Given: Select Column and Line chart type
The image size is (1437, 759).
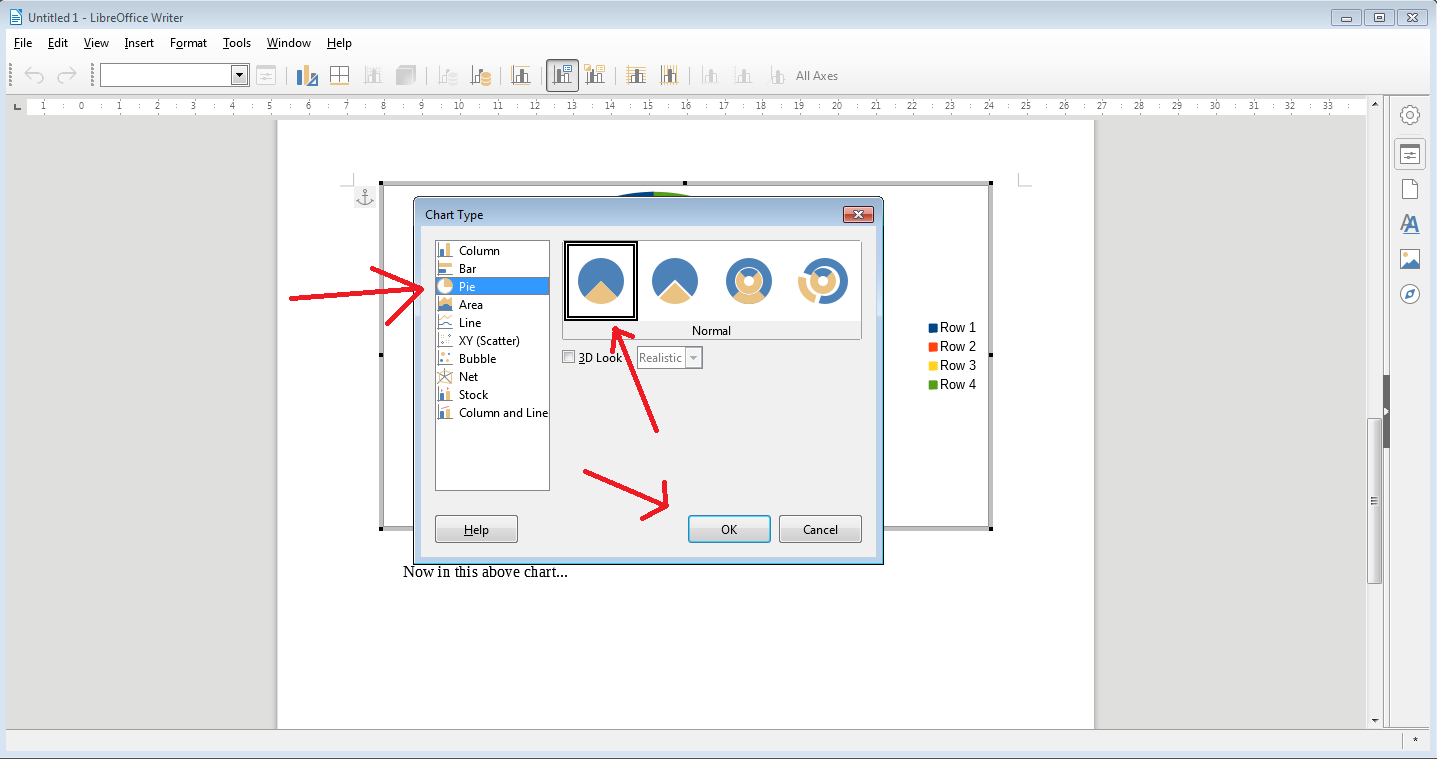Looking at the screenshot, I should tap(493, 413).
